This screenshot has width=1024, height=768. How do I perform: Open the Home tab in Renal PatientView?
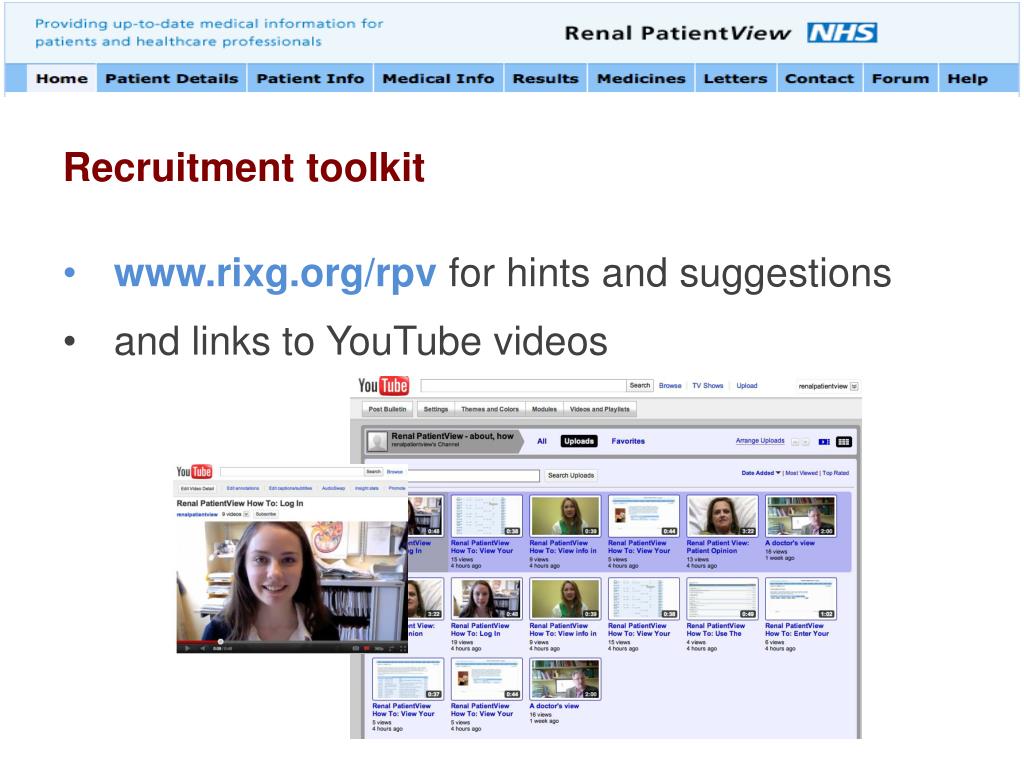tap(62, 78)
